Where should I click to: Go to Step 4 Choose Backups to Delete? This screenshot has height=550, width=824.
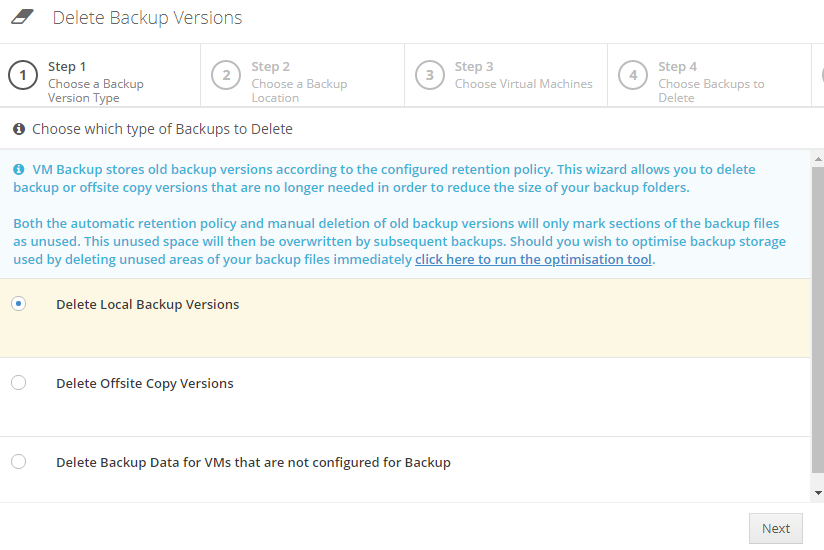709,76
